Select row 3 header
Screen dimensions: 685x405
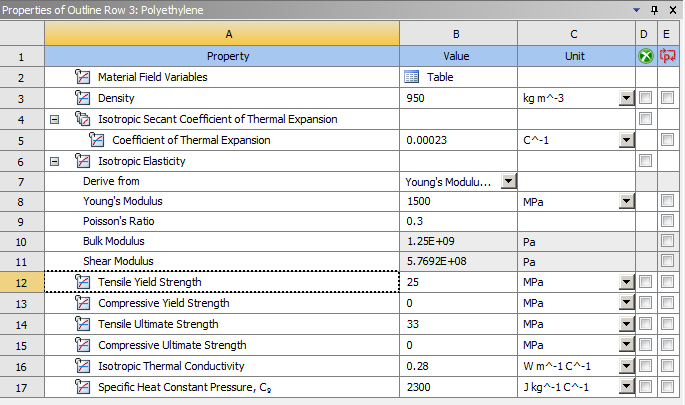click(x=22, y=98)
